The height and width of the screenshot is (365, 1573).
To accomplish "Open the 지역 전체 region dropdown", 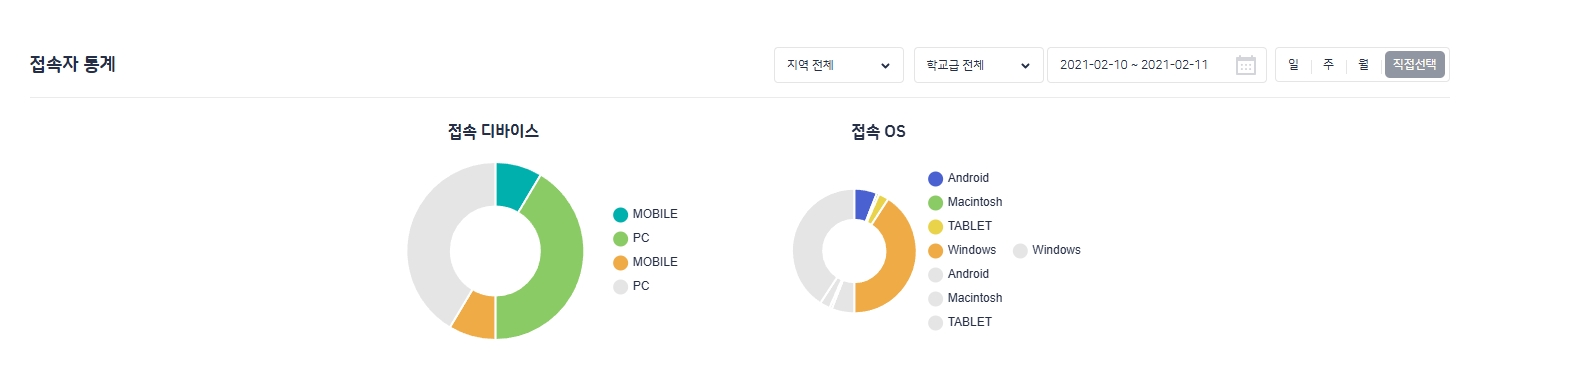I will 839,65.
